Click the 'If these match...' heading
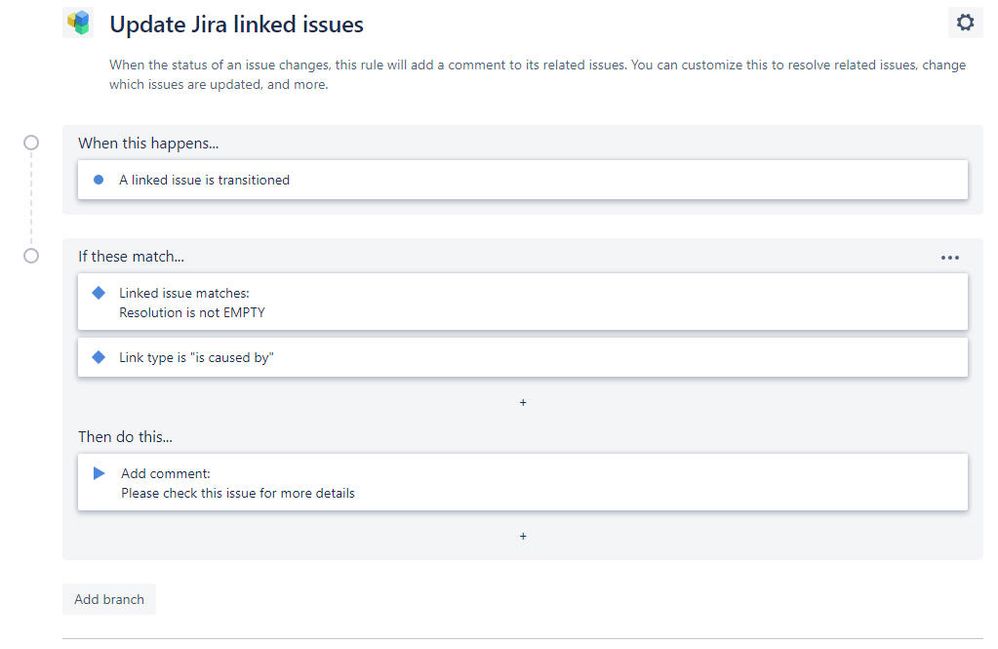The image size is (998, 649). click(x=131, y=256)
